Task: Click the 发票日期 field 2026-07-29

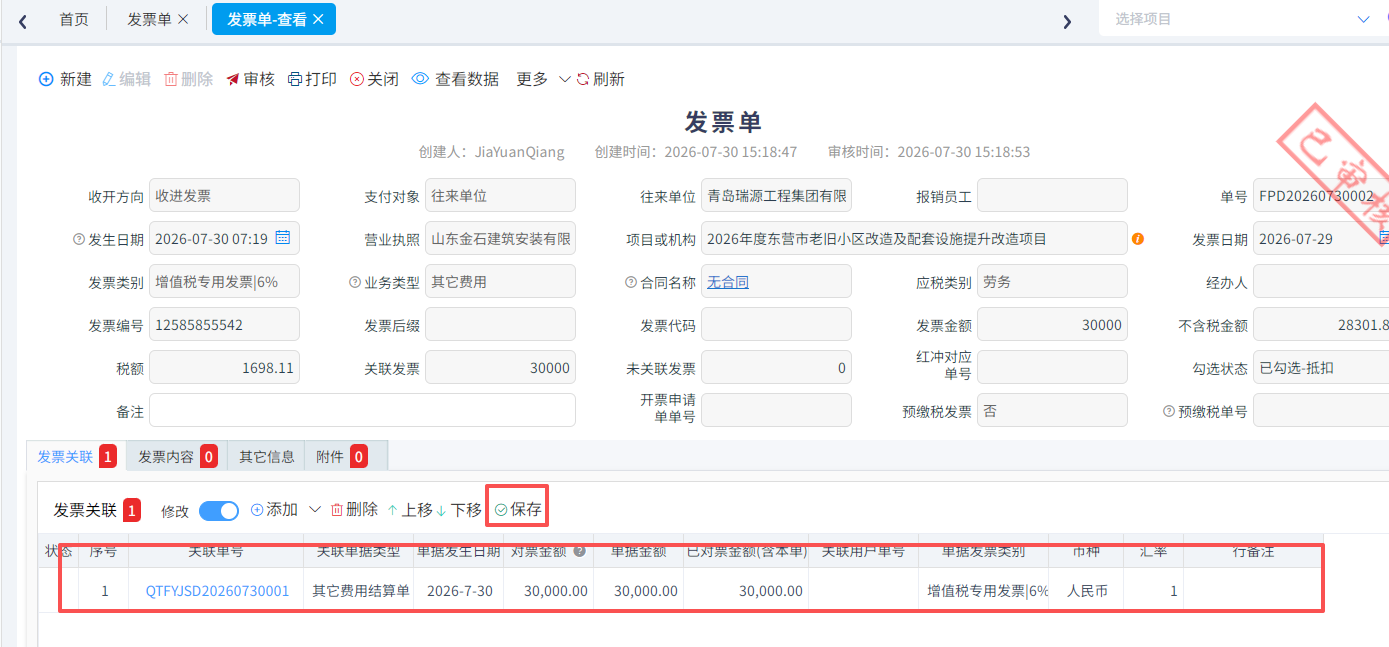Action: 1321,239
